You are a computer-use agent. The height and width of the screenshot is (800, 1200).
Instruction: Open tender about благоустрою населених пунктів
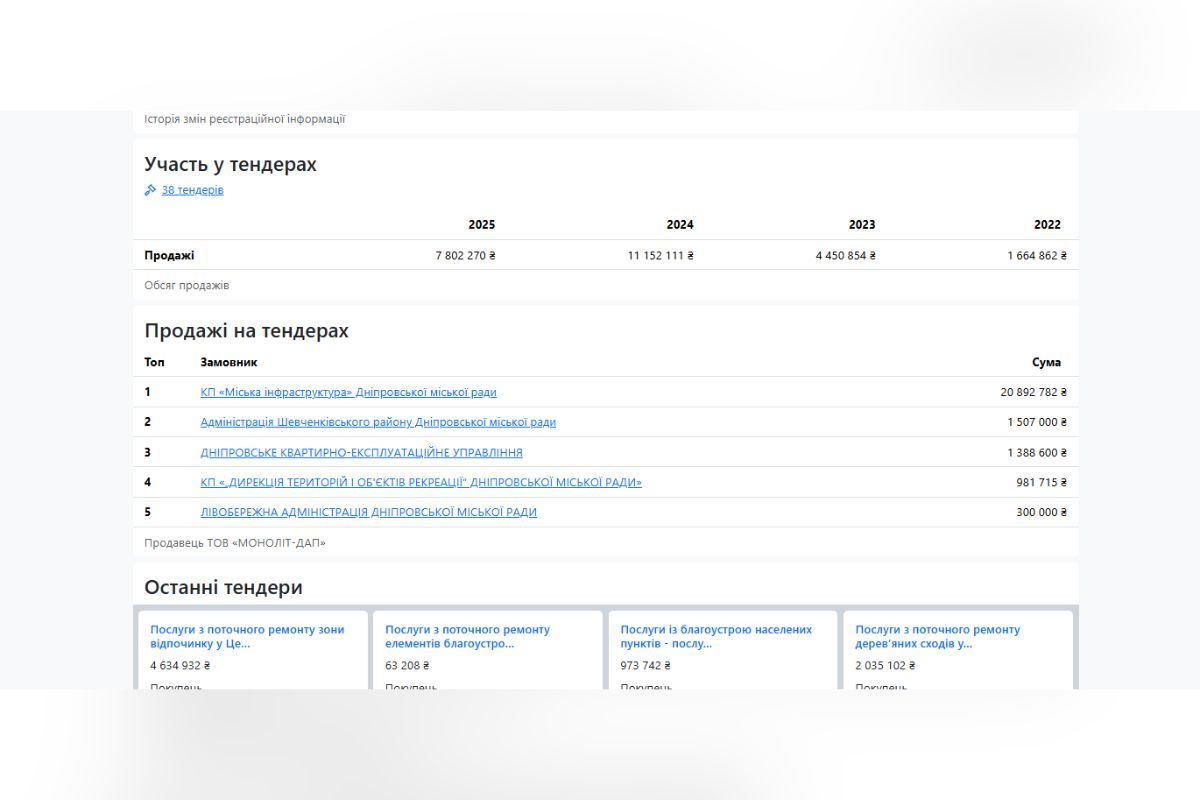(716, 636)
